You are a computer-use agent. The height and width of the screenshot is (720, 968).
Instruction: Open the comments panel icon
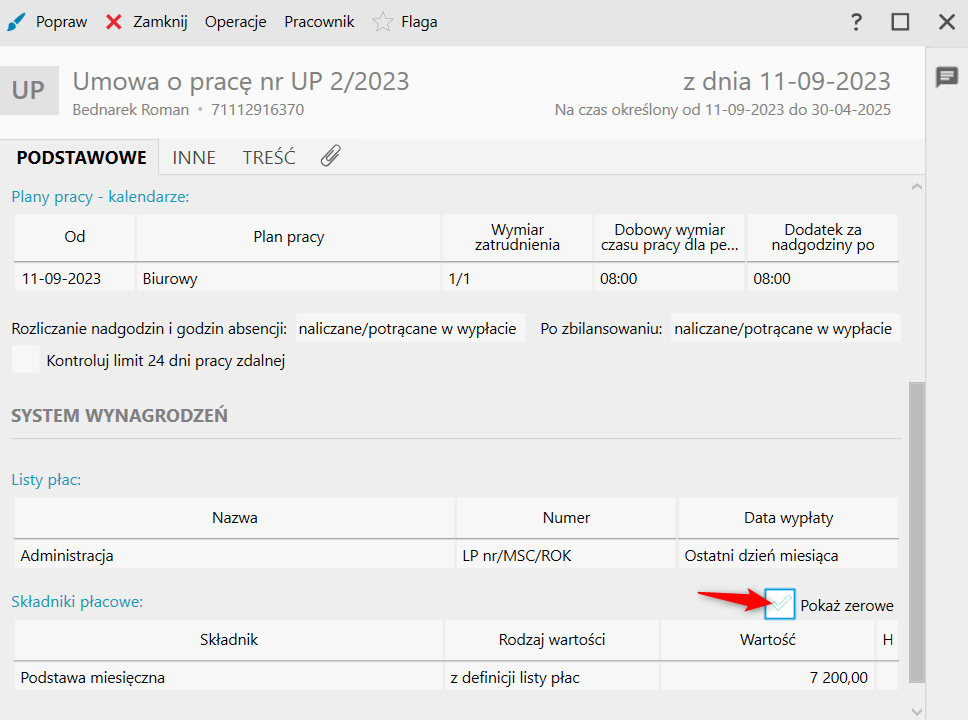click(946, 77)
